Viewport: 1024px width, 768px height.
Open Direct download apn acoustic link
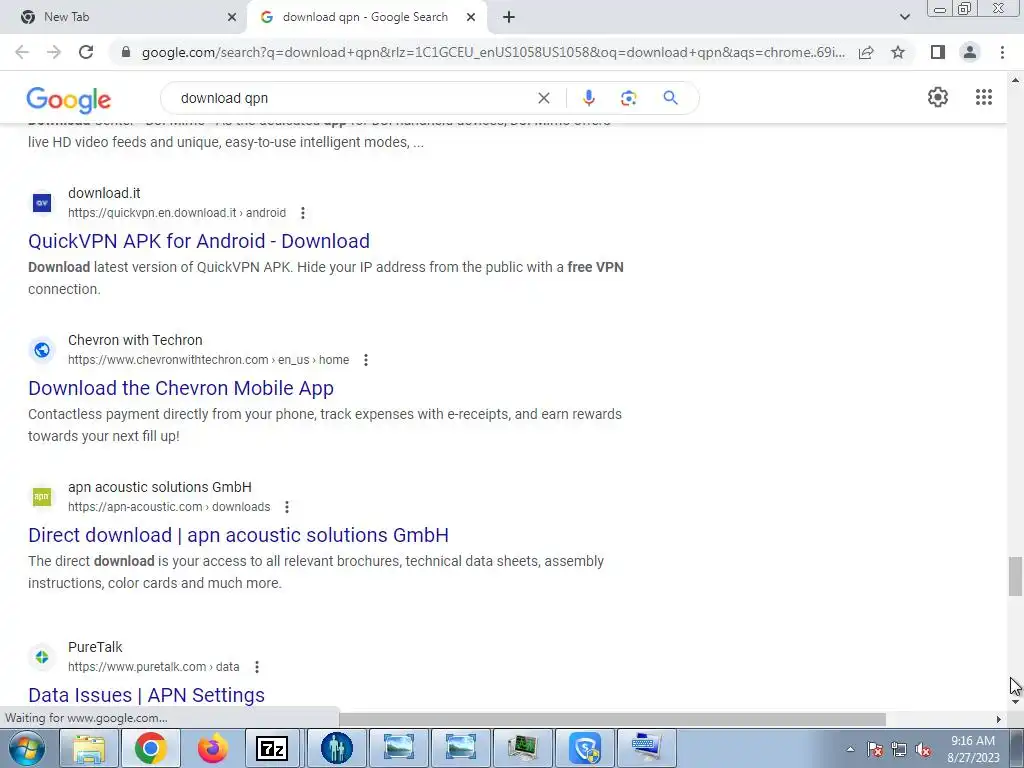point(238,535)
